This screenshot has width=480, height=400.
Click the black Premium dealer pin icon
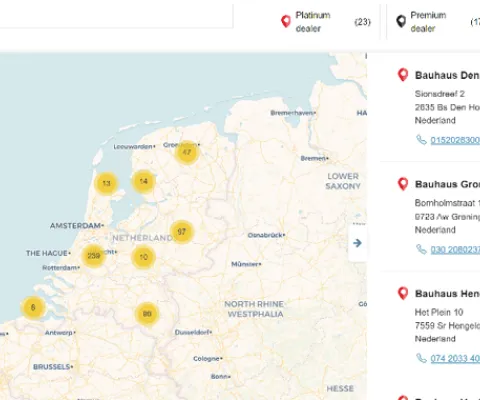point(401,21)
